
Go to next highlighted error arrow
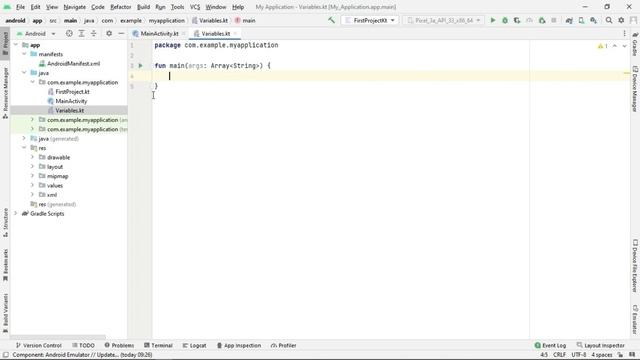[624, 46]
